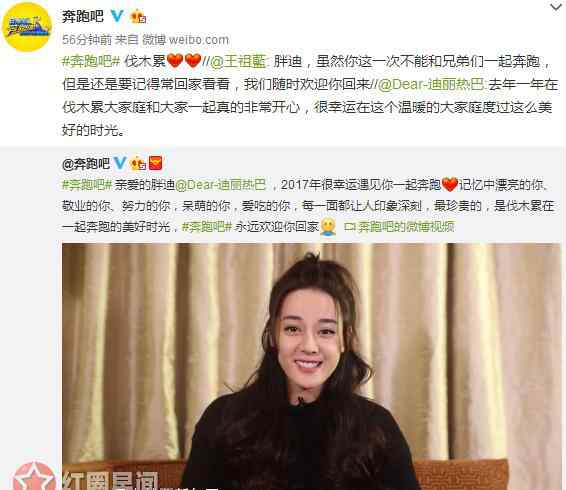Click the blue verified V badge beside top 奔跑吧

[x=117, y=16]
